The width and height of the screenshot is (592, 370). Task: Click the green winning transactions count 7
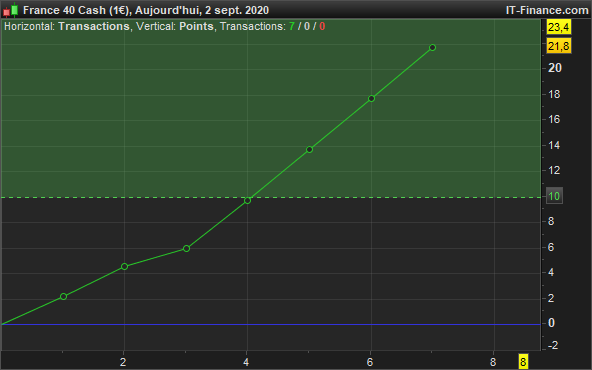coord(291,26)
